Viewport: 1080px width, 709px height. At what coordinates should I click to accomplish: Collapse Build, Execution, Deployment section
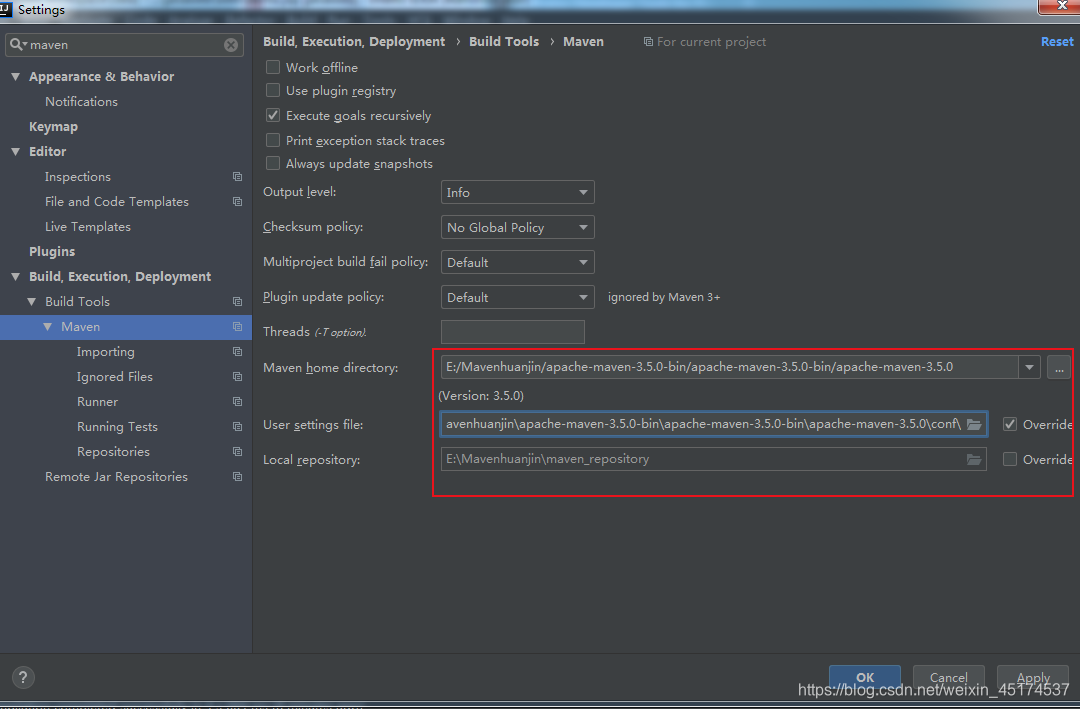[x=16, y=277]
